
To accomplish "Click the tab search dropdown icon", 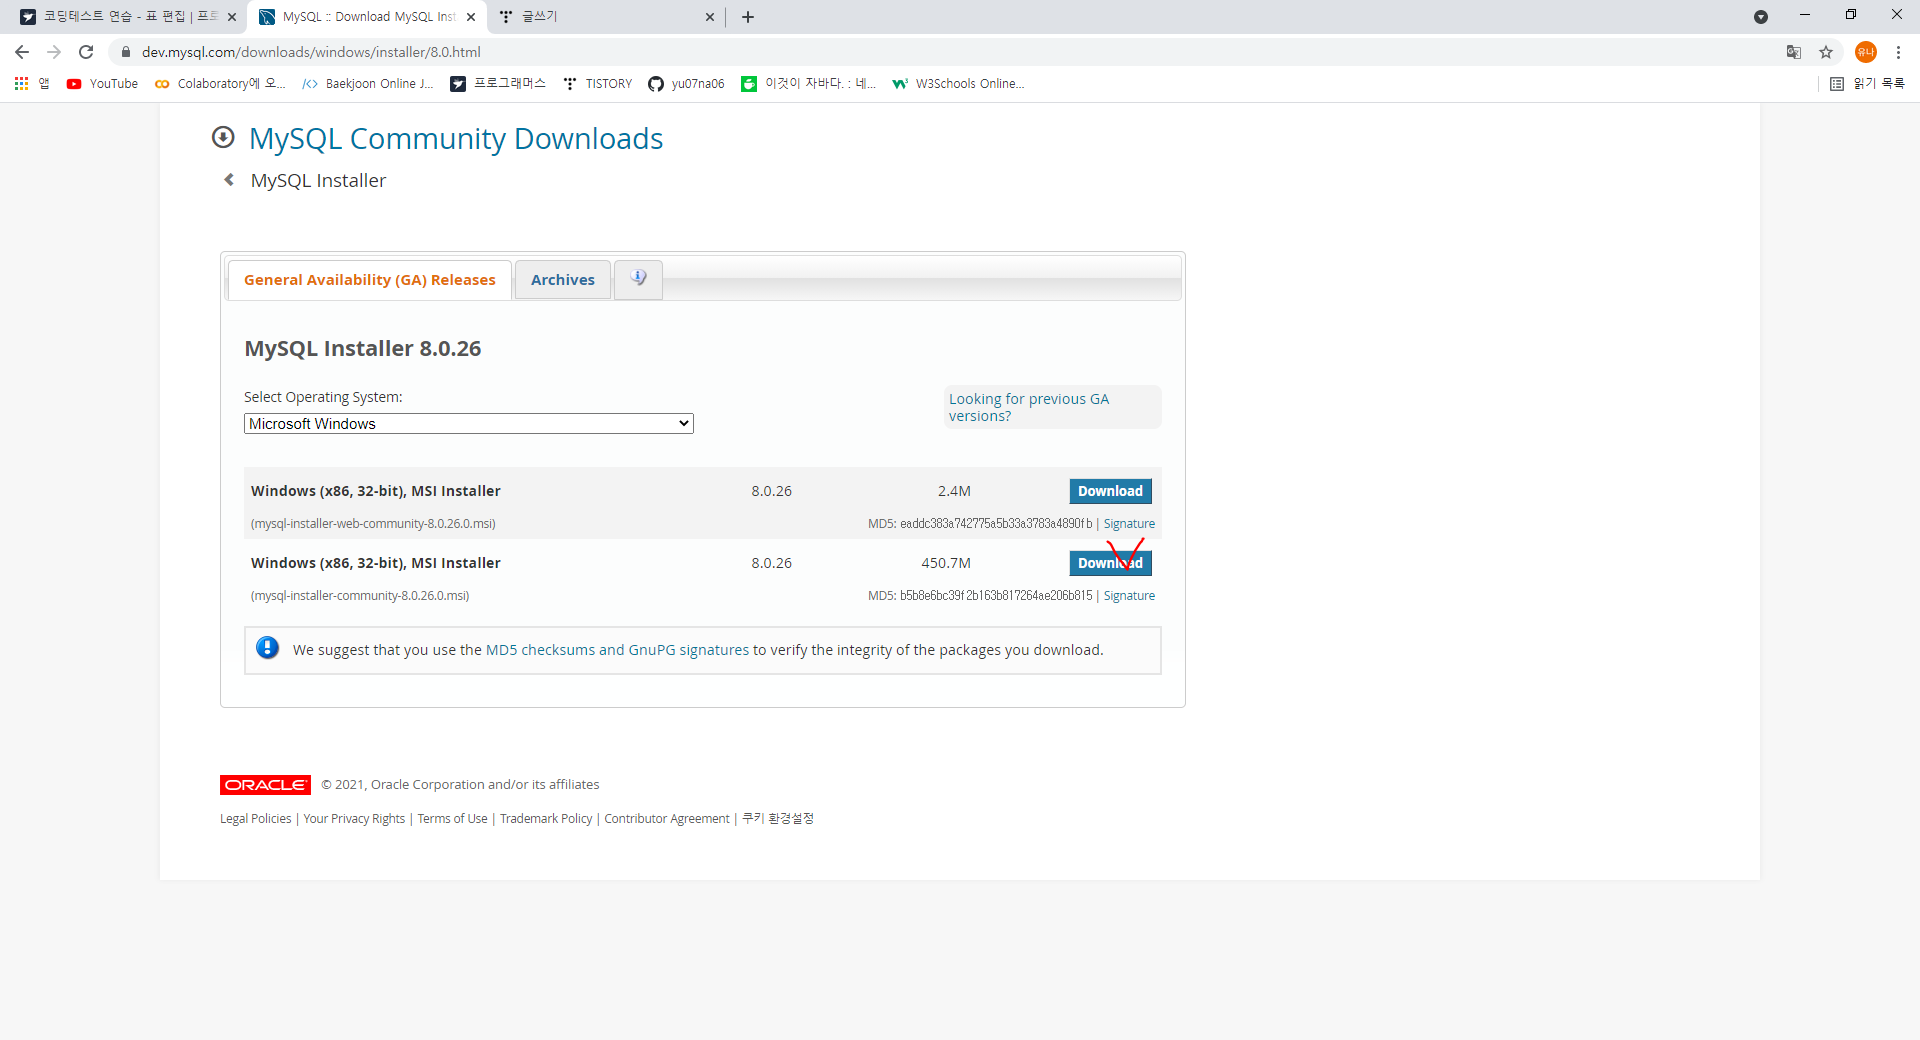I will point(1761,17).
